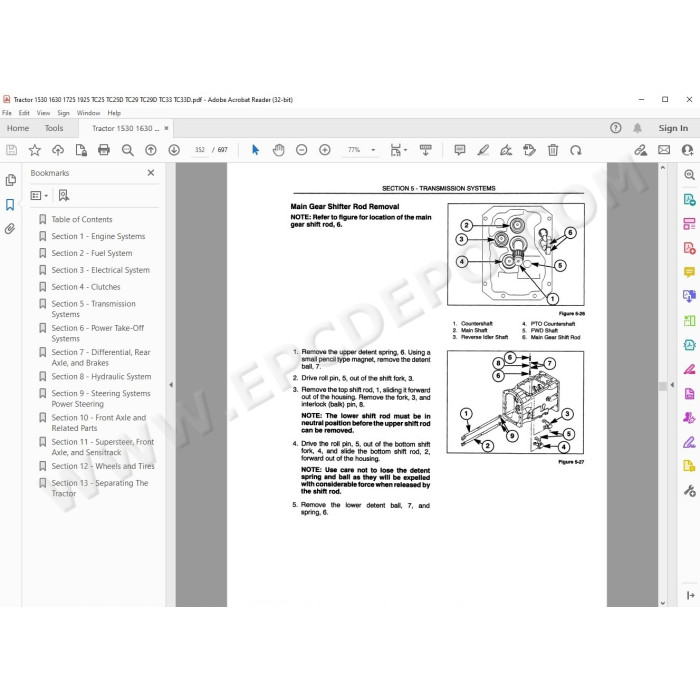Close the Tractor 1530 document tab
Viewport: 700px width, 700px height.
[x=166, y=128]
